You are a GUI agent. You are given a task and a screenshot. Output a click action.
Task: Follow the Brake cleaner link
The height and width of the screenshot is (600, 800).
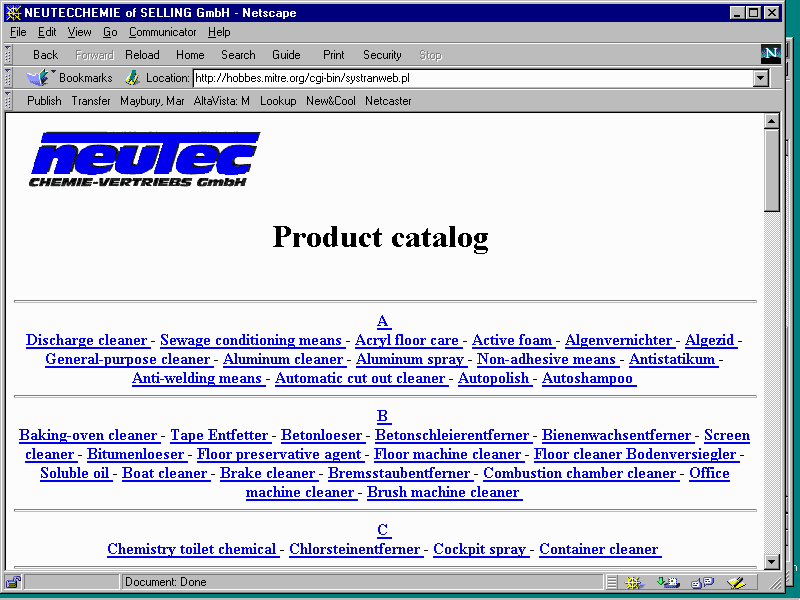click(267, 473)
